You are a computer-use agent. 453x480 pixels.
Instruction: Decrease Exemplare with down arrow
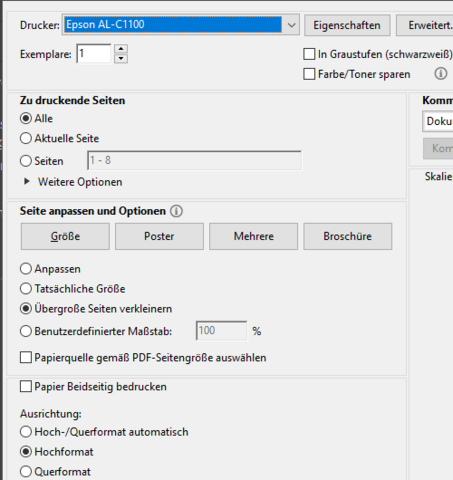(121, 58)
